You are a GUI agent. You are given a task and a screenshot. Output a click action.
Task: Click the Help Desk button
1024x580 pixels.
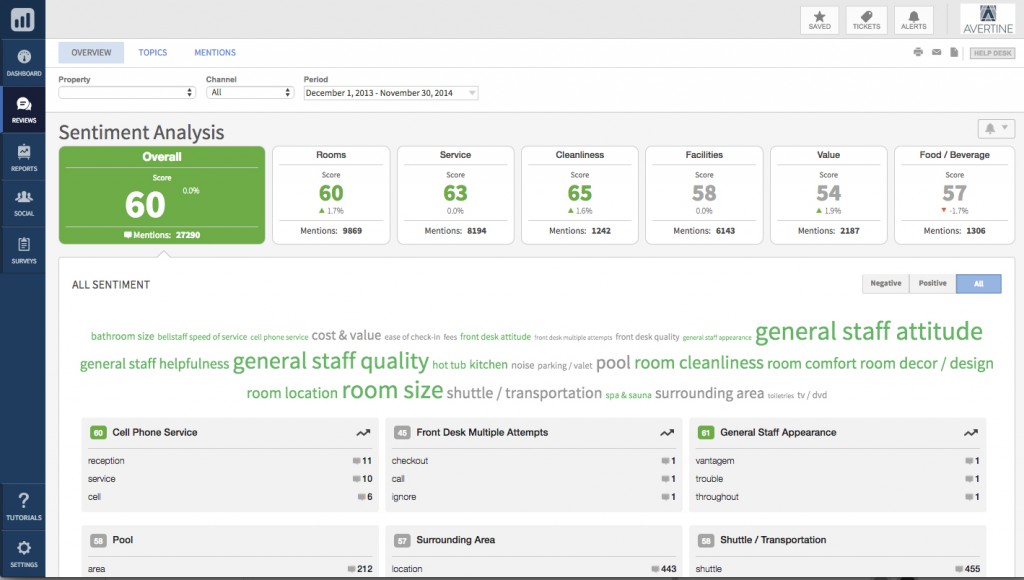click(x=992, y=53)
